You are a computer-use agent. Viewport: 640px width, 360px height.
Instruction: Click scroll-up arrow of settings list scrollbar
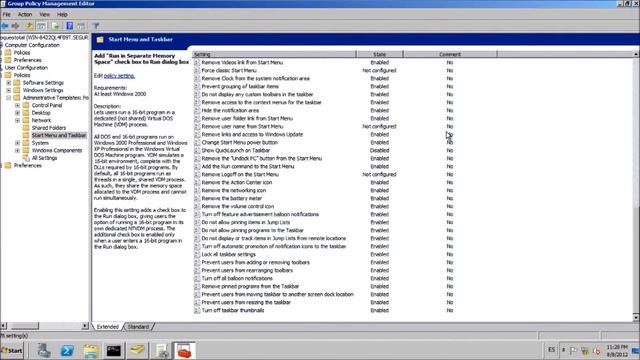coord(636,54)
